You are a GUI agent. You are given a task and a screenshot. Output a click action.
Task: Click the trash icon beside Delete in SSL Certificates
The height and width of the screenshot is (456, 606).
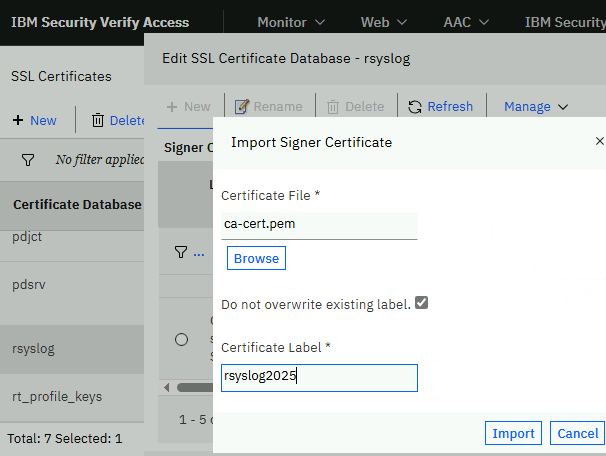tap(98, 120)
